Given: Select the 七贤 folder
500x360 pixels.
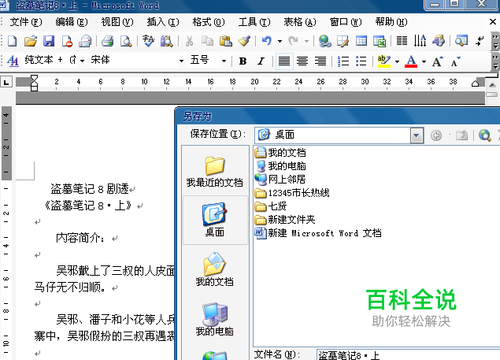Looking at the screenshot, I should click(x=271, y=206).
